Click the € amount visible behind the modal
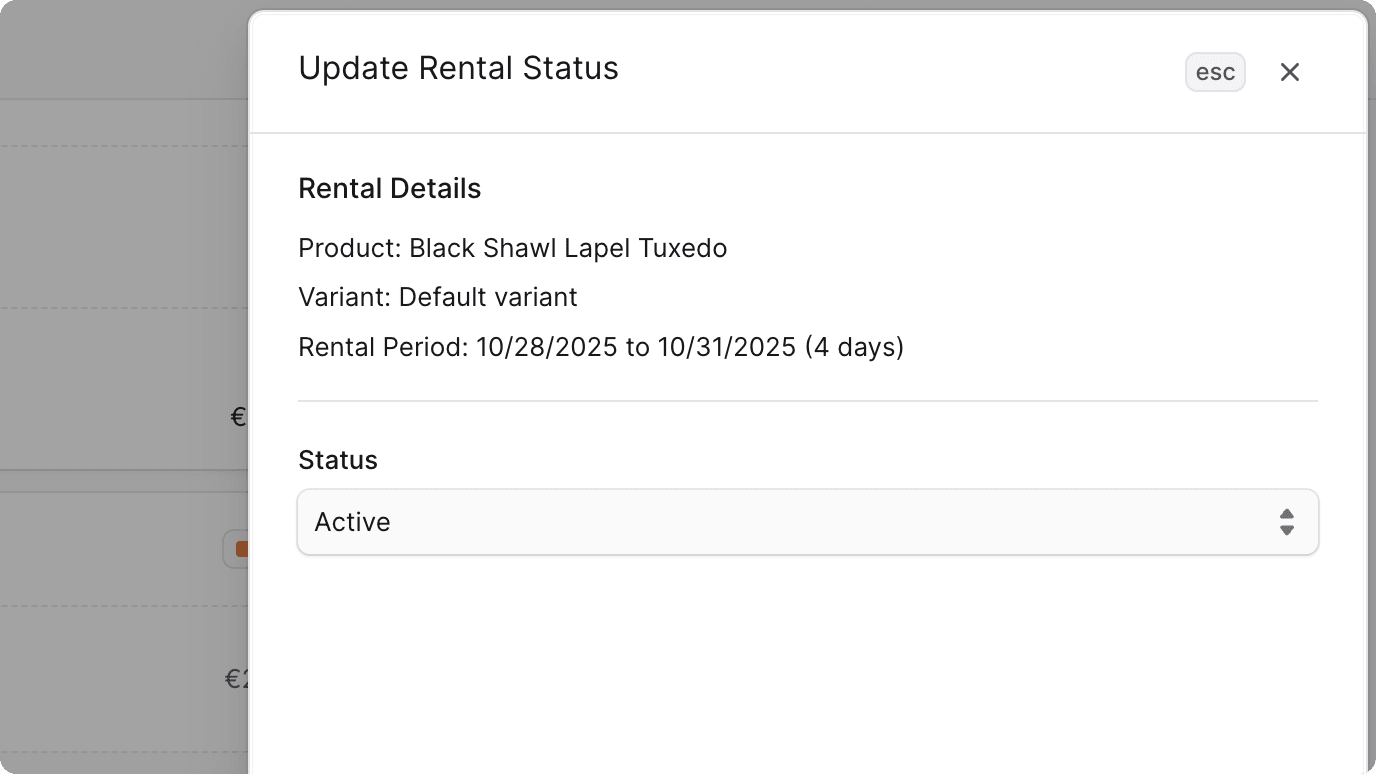 point(238,416)
